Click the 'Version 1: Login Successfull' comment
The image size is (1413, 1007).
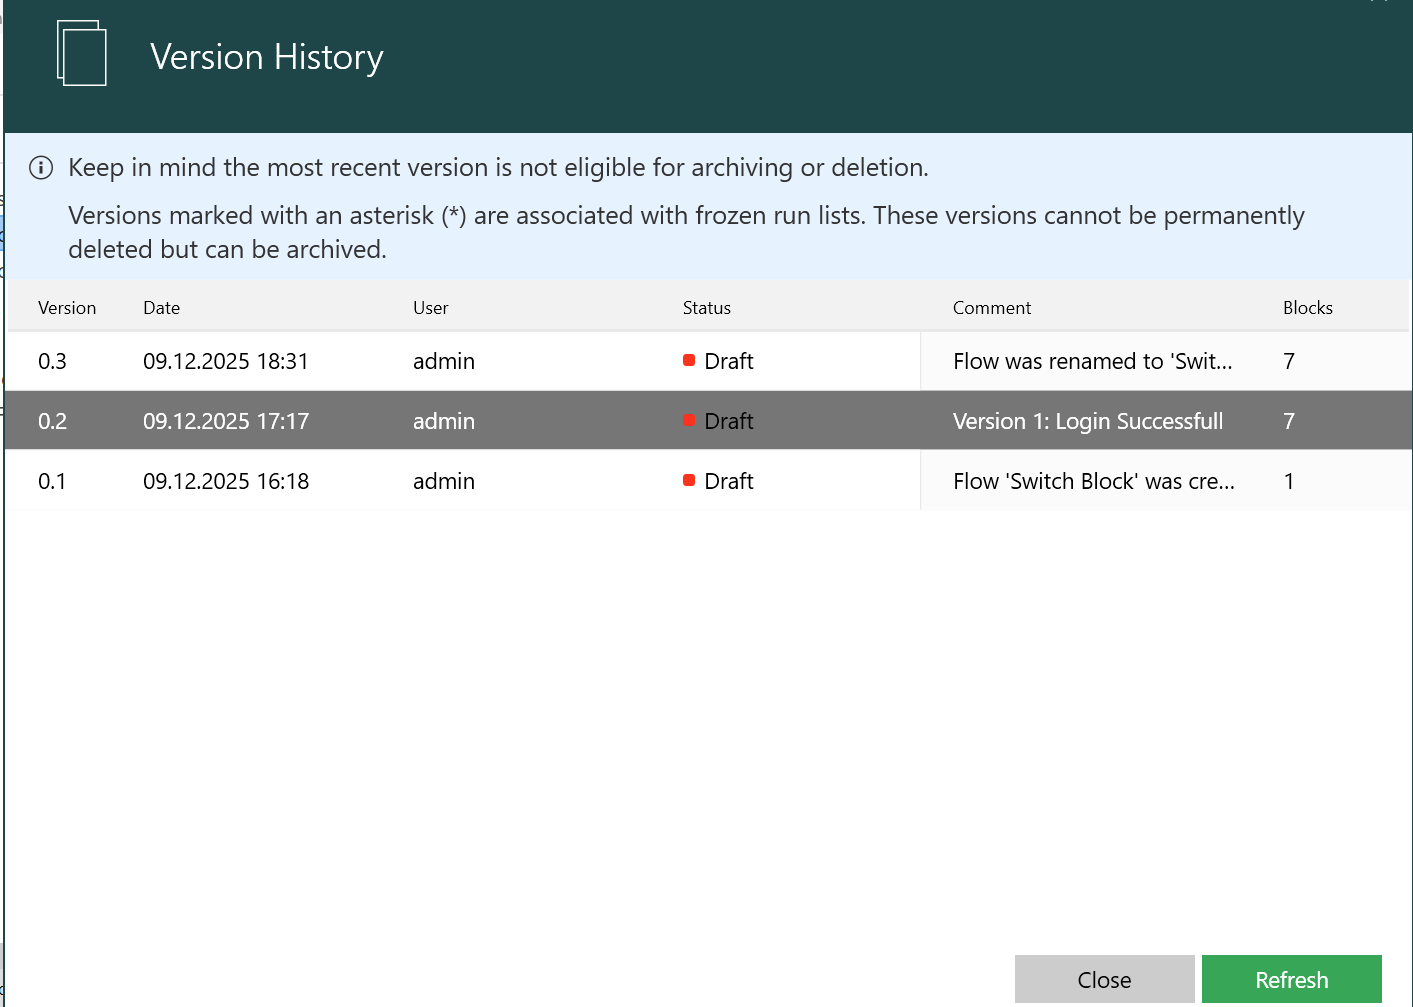tap(1088, 421)
